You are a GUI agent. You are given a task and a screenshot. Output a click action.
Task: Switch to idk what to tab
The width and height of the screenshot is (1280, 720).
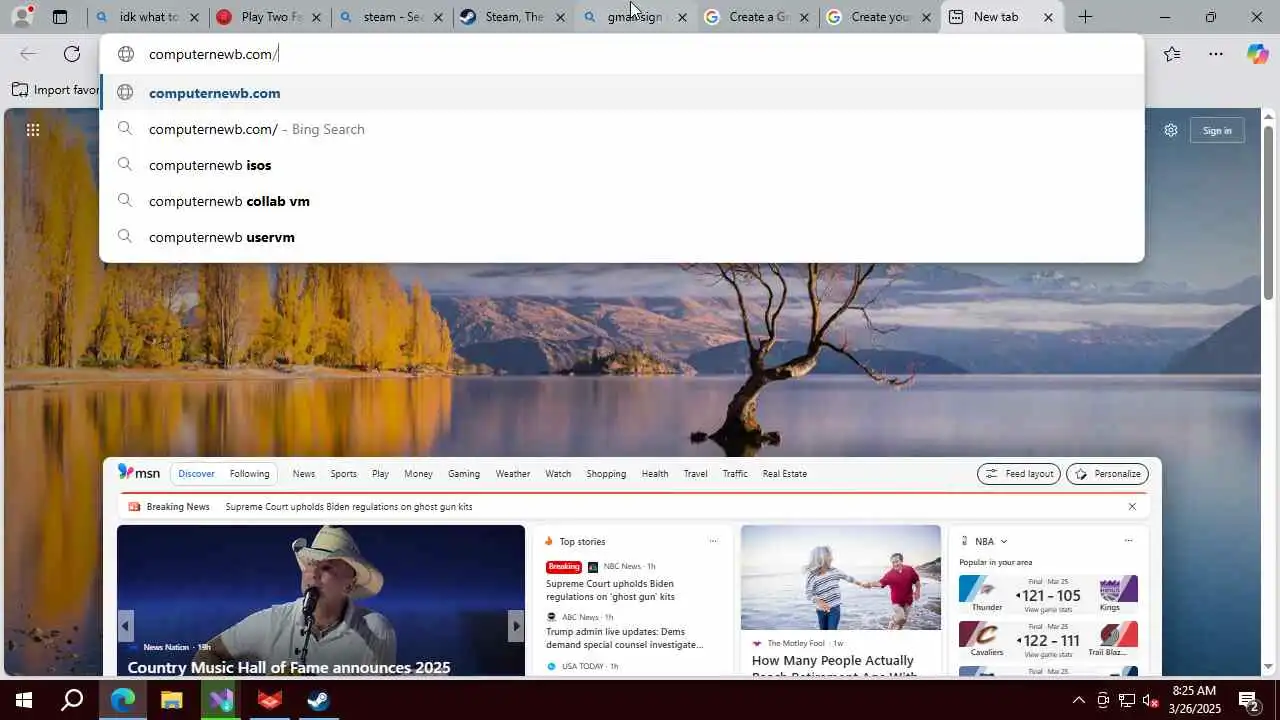[149, 17]
